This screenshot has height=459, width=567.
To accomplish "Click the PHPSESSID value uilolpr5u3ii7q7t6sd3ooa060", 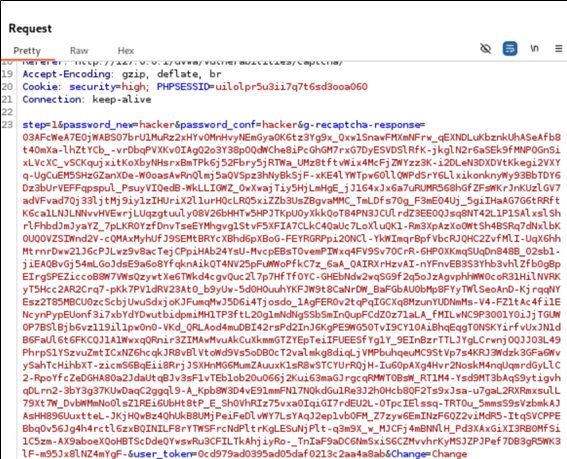I will pos(291,87).
